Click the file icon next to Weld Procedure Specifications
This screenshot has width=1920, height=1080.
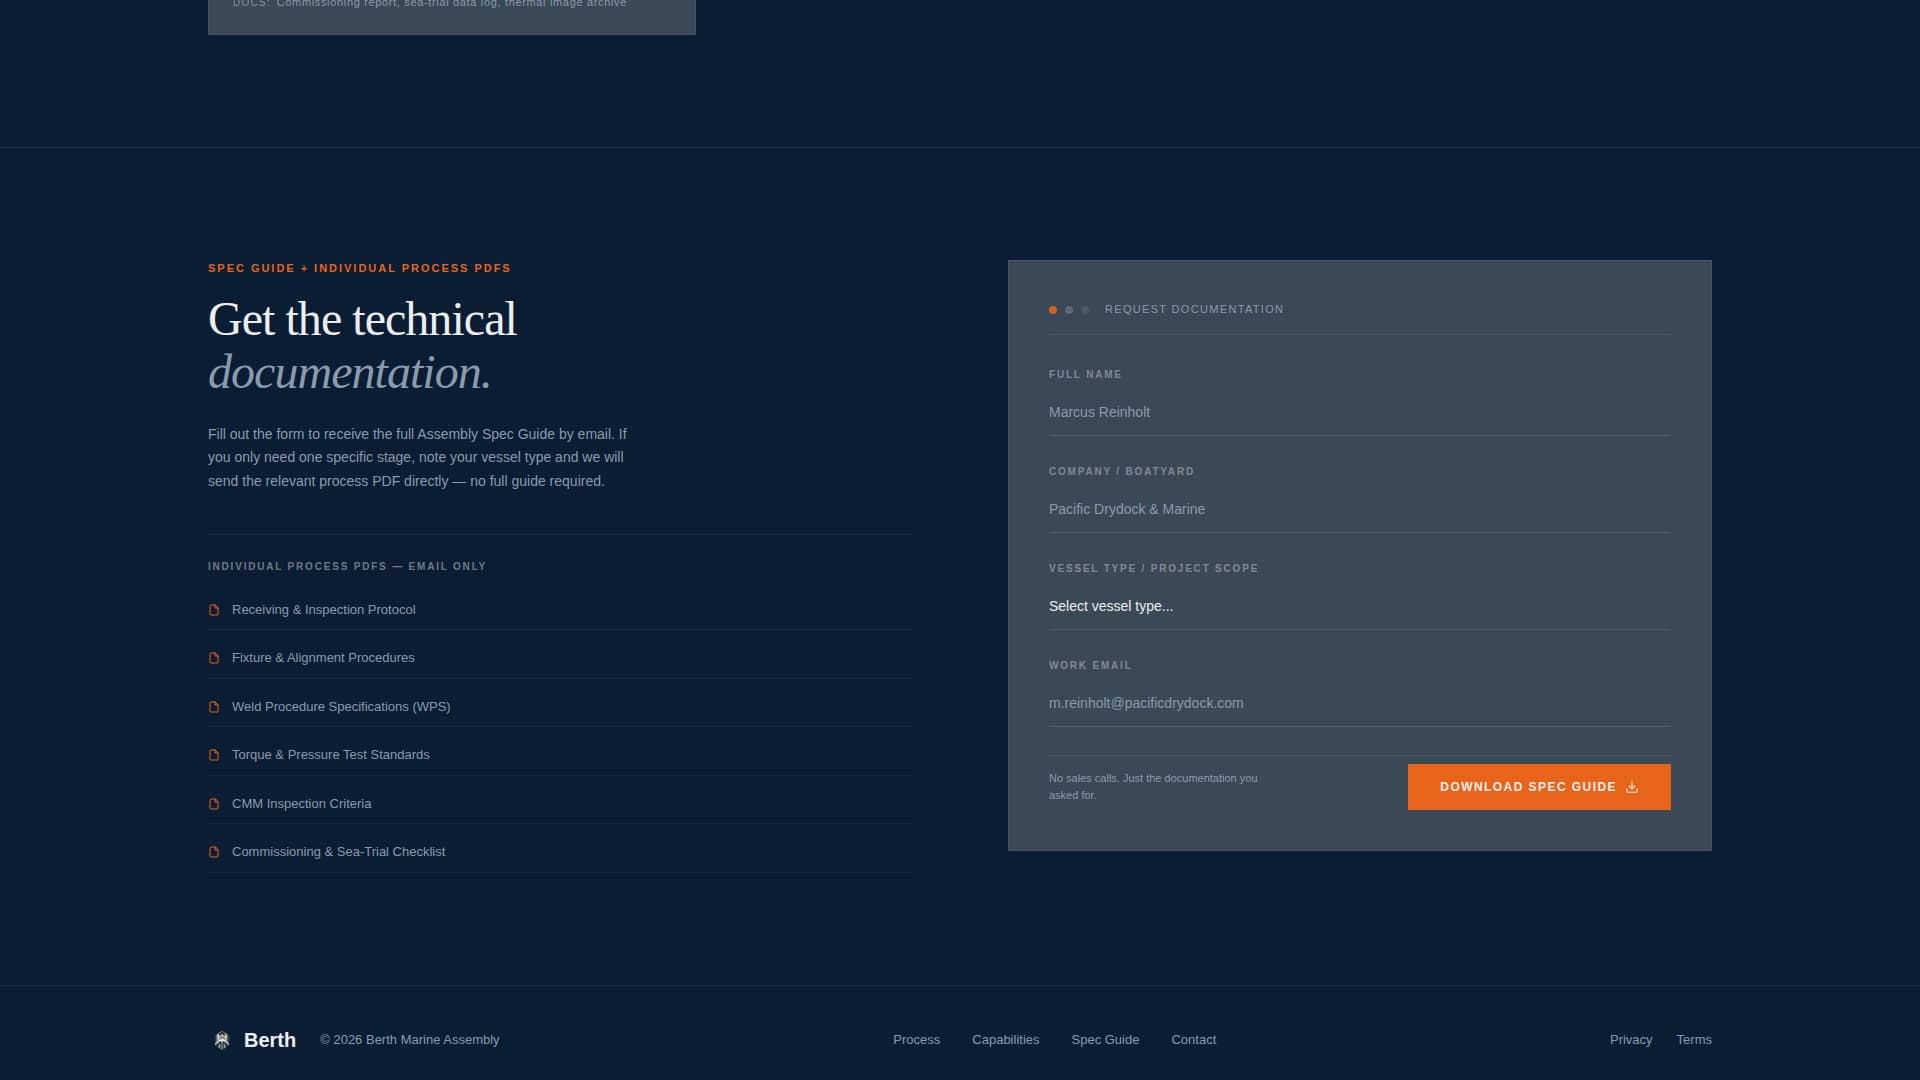click(x=214, y=706)
